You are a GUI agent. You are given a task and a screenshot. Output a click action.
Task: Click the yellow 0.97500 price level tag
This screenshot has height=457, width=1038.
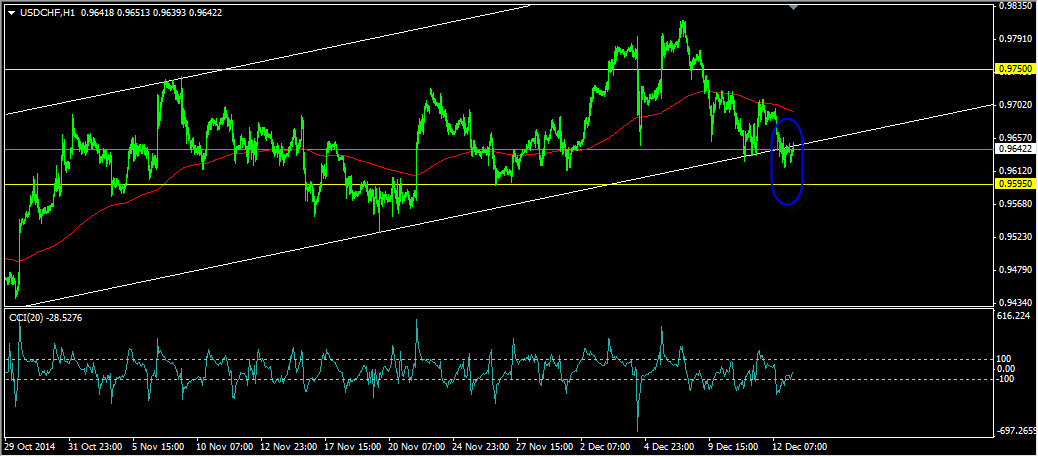[1015, 69]
